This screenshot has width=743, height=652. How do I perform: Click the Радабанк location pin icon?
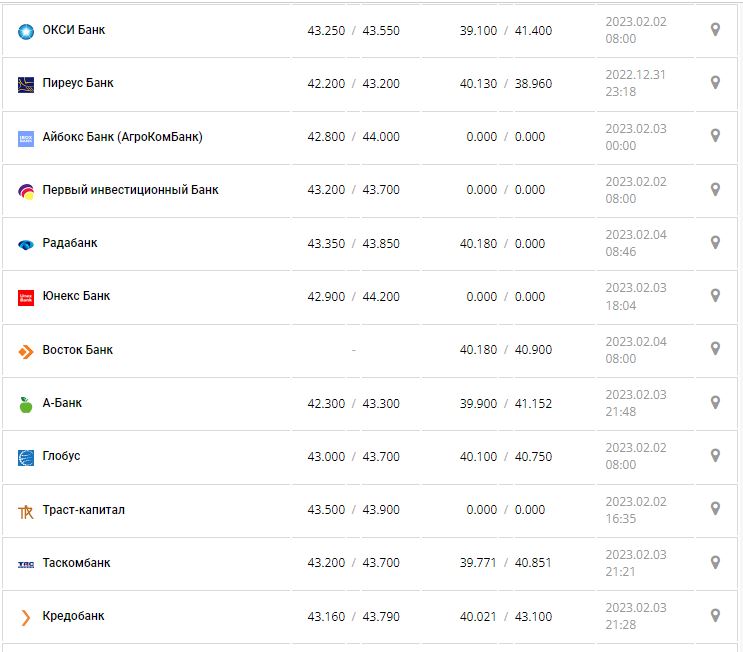point(715,243)
